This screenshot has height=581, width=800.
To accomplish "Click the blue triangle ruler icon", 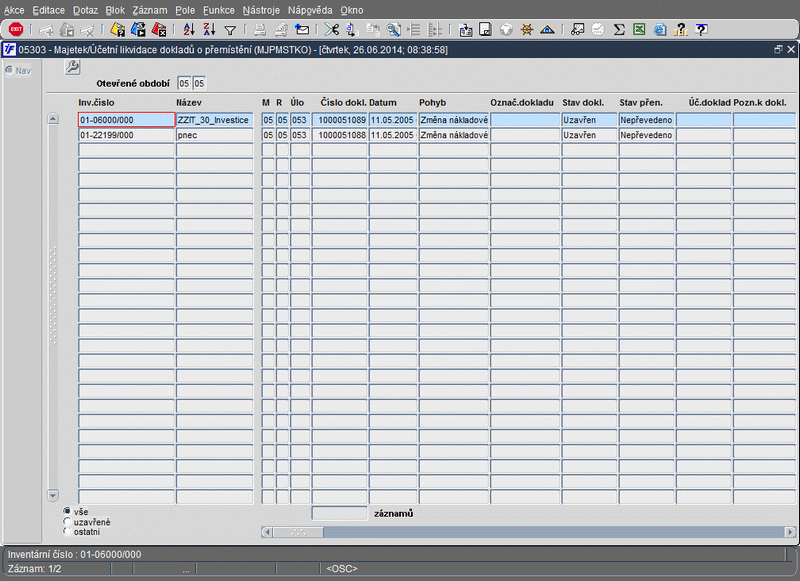I will pos(547,30).
